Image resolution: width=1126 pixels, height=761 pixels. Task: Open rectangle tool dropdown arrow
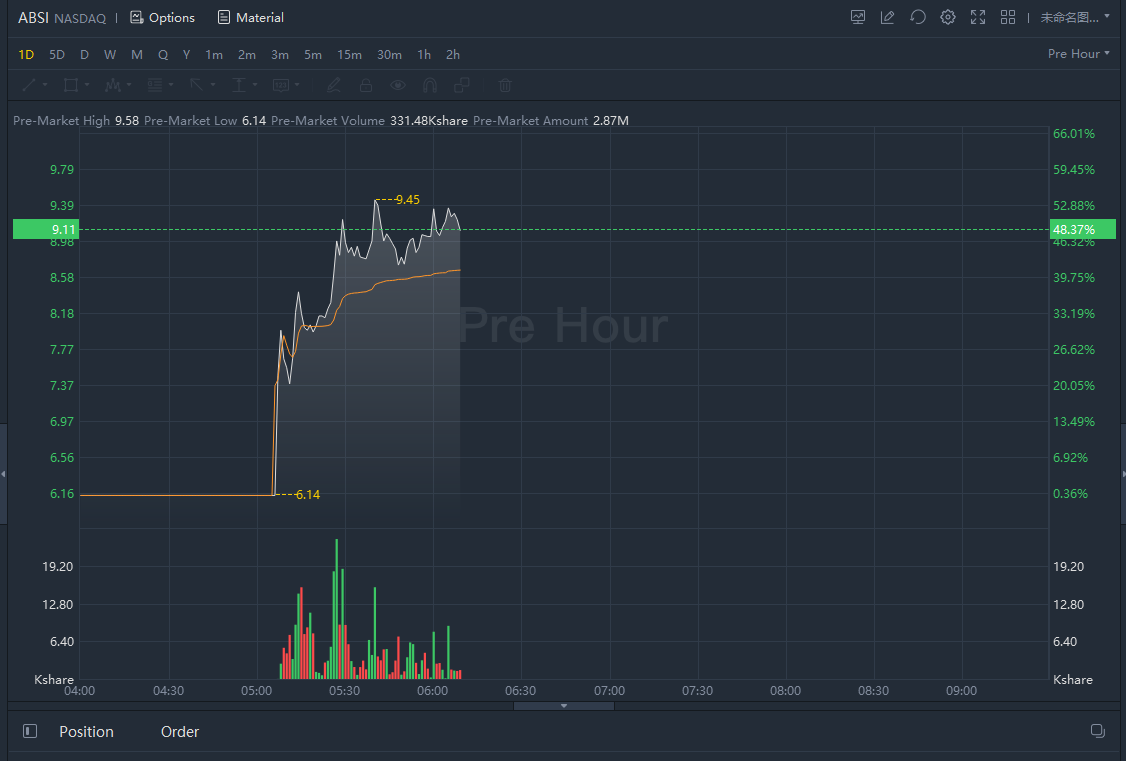coord(87,85)
